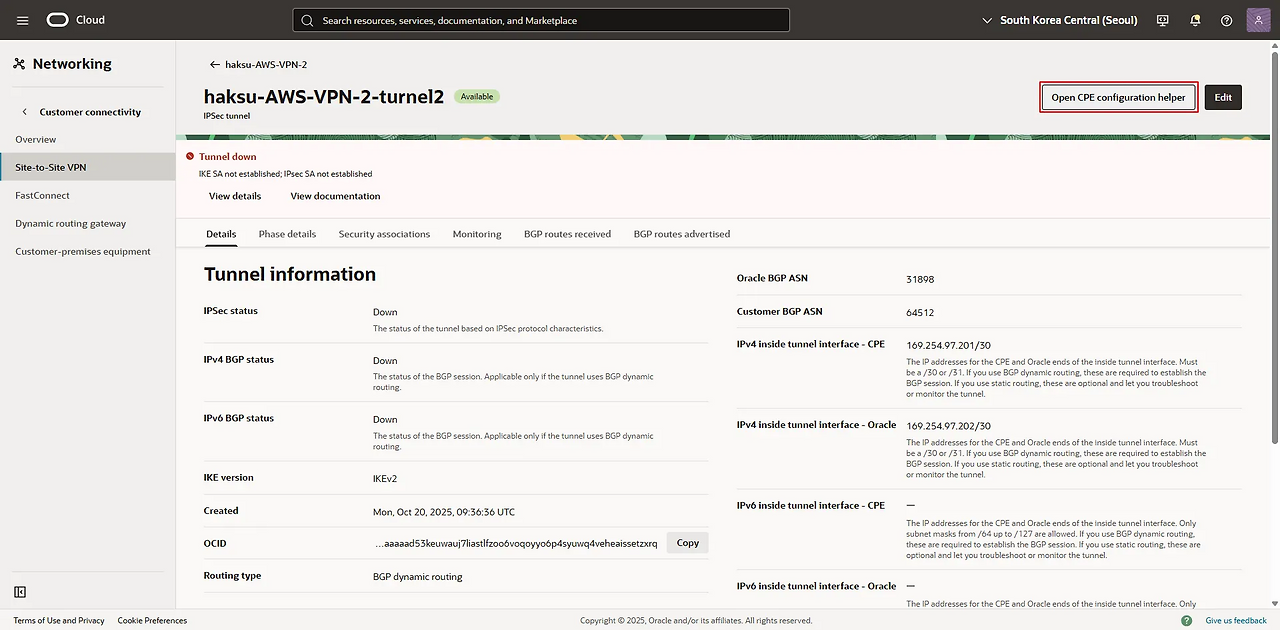The width and height of the screenshot is (1280, 630).
Task: Switch to the Phase details tab
Action: [x=287, y=234]
